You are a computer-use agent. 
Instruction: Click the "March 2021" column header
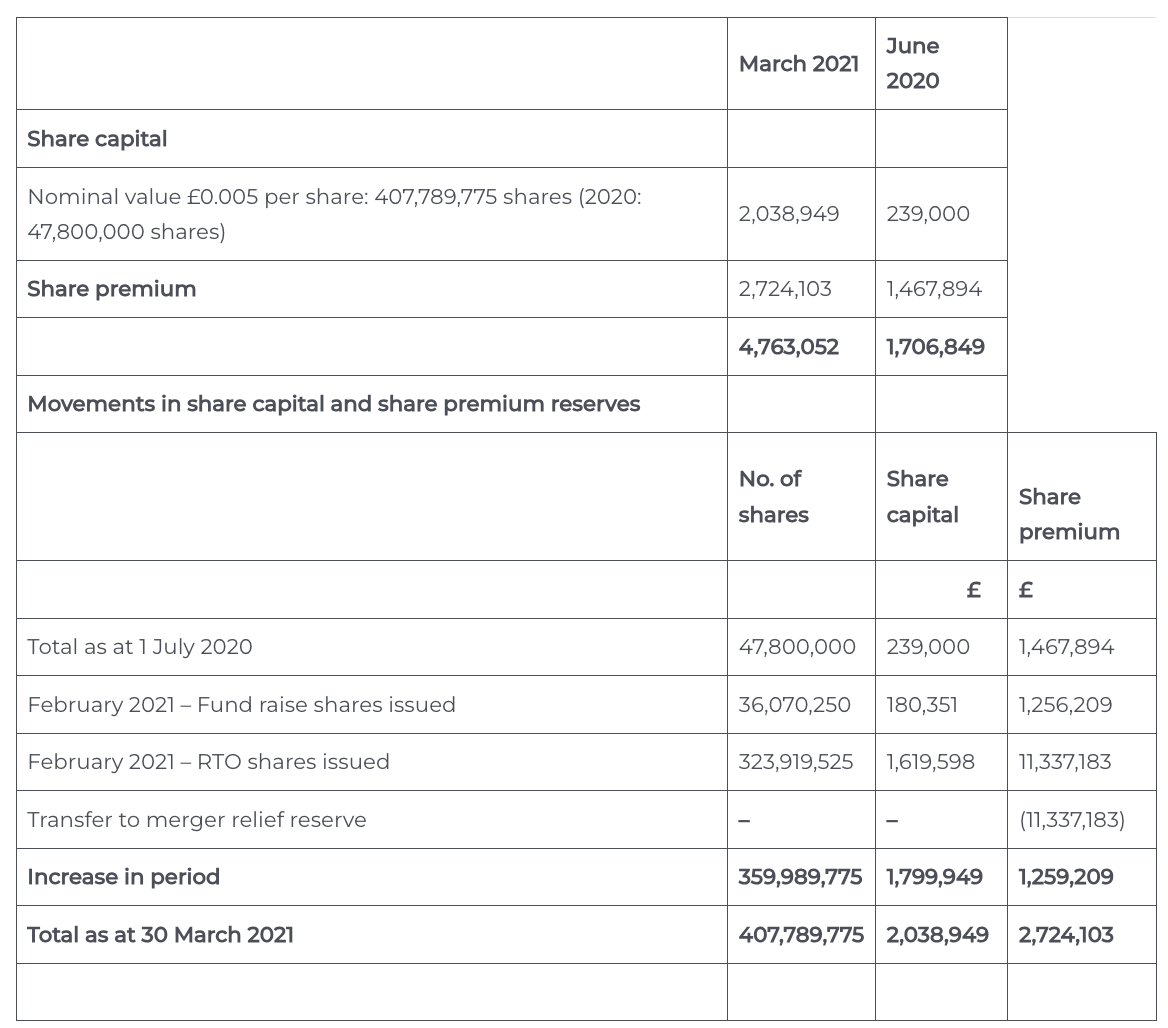(x=798, y=64)
